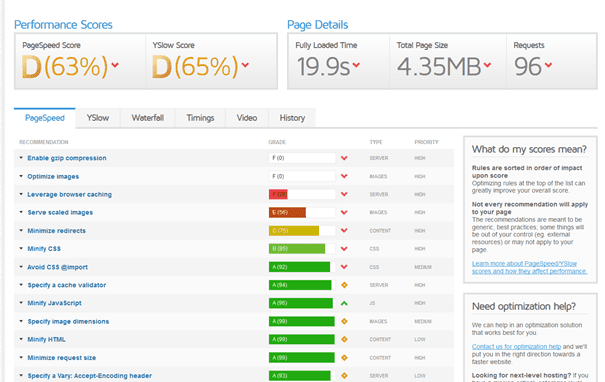
Task: Click red down arrow for Minify CSS
Action: [x=344, y=248]
